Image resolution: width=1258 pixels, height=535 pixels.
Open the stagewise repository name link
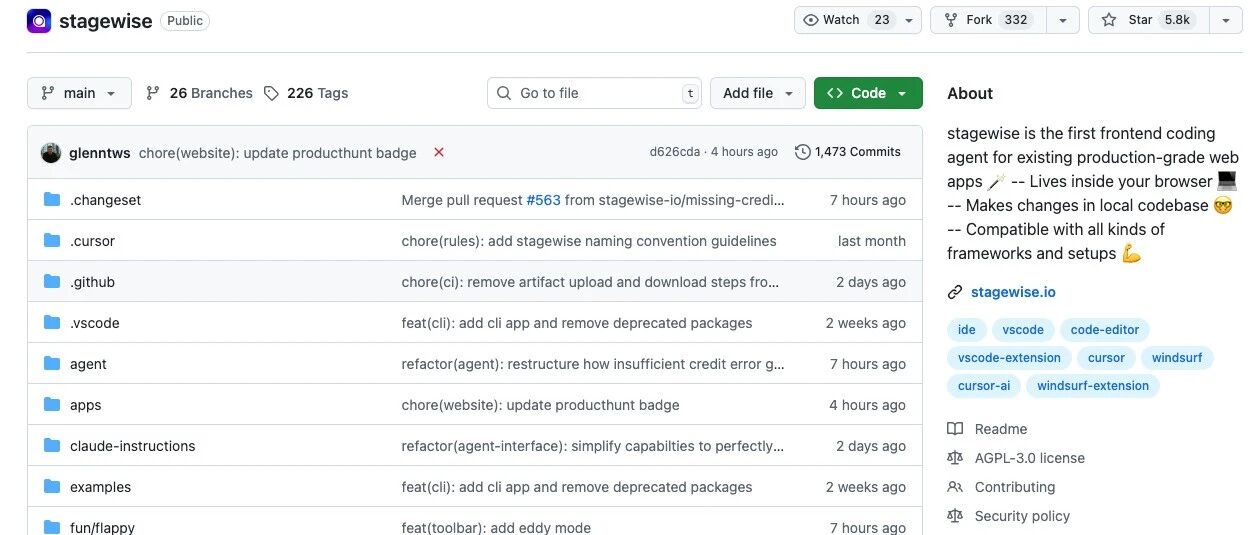pos(105,21)
